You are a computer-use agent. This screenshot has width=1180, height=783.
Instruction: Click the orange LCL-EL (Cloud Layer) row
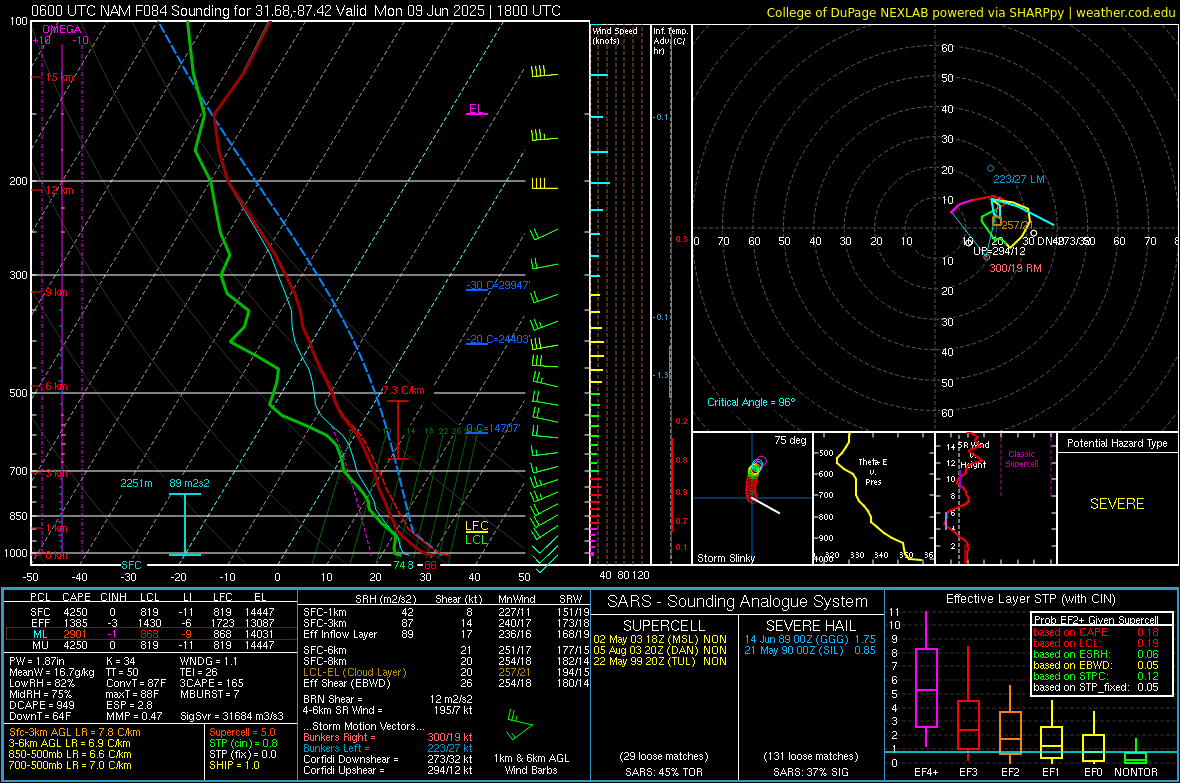click(x=446, y=672)
